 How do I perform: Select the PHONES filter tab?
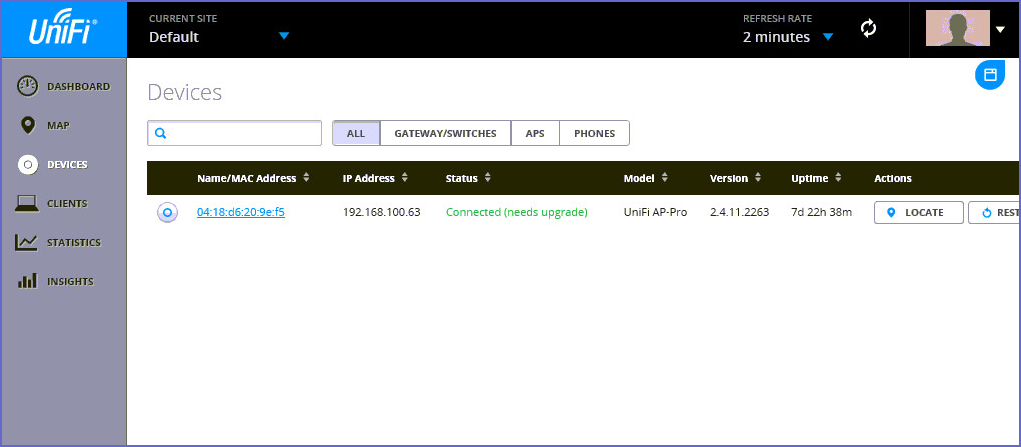(594, 134)
